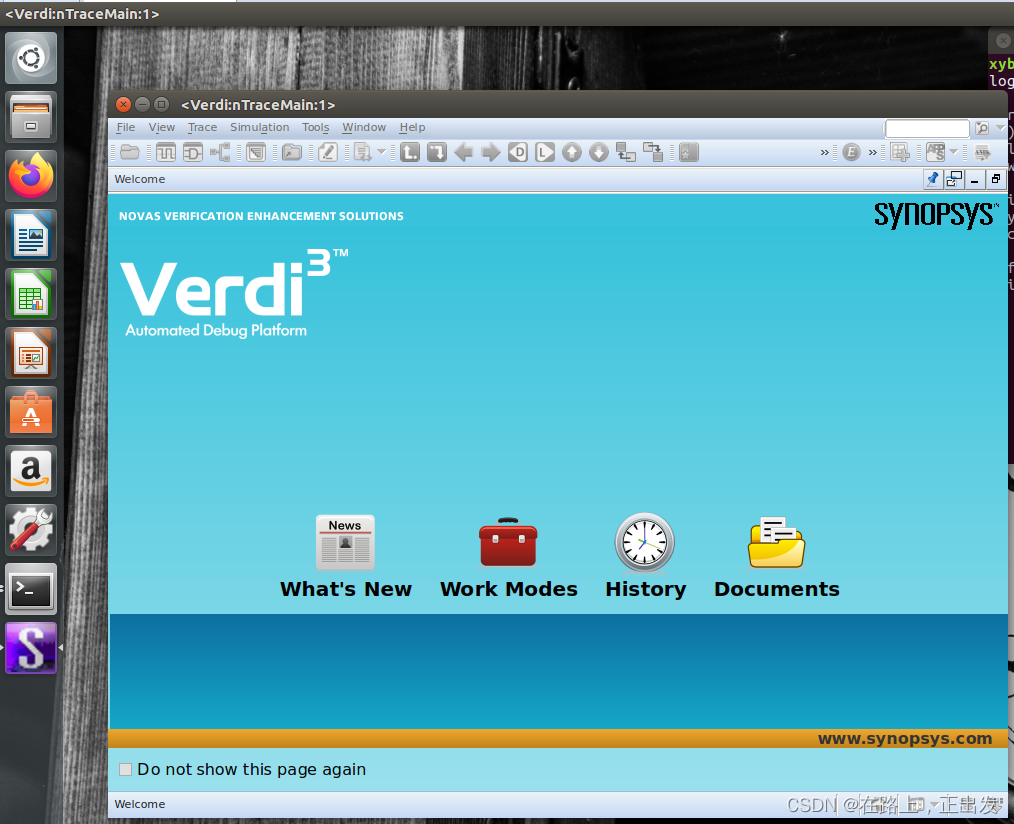Open the Help menu

pyautogui.click(x=412, y=127)
